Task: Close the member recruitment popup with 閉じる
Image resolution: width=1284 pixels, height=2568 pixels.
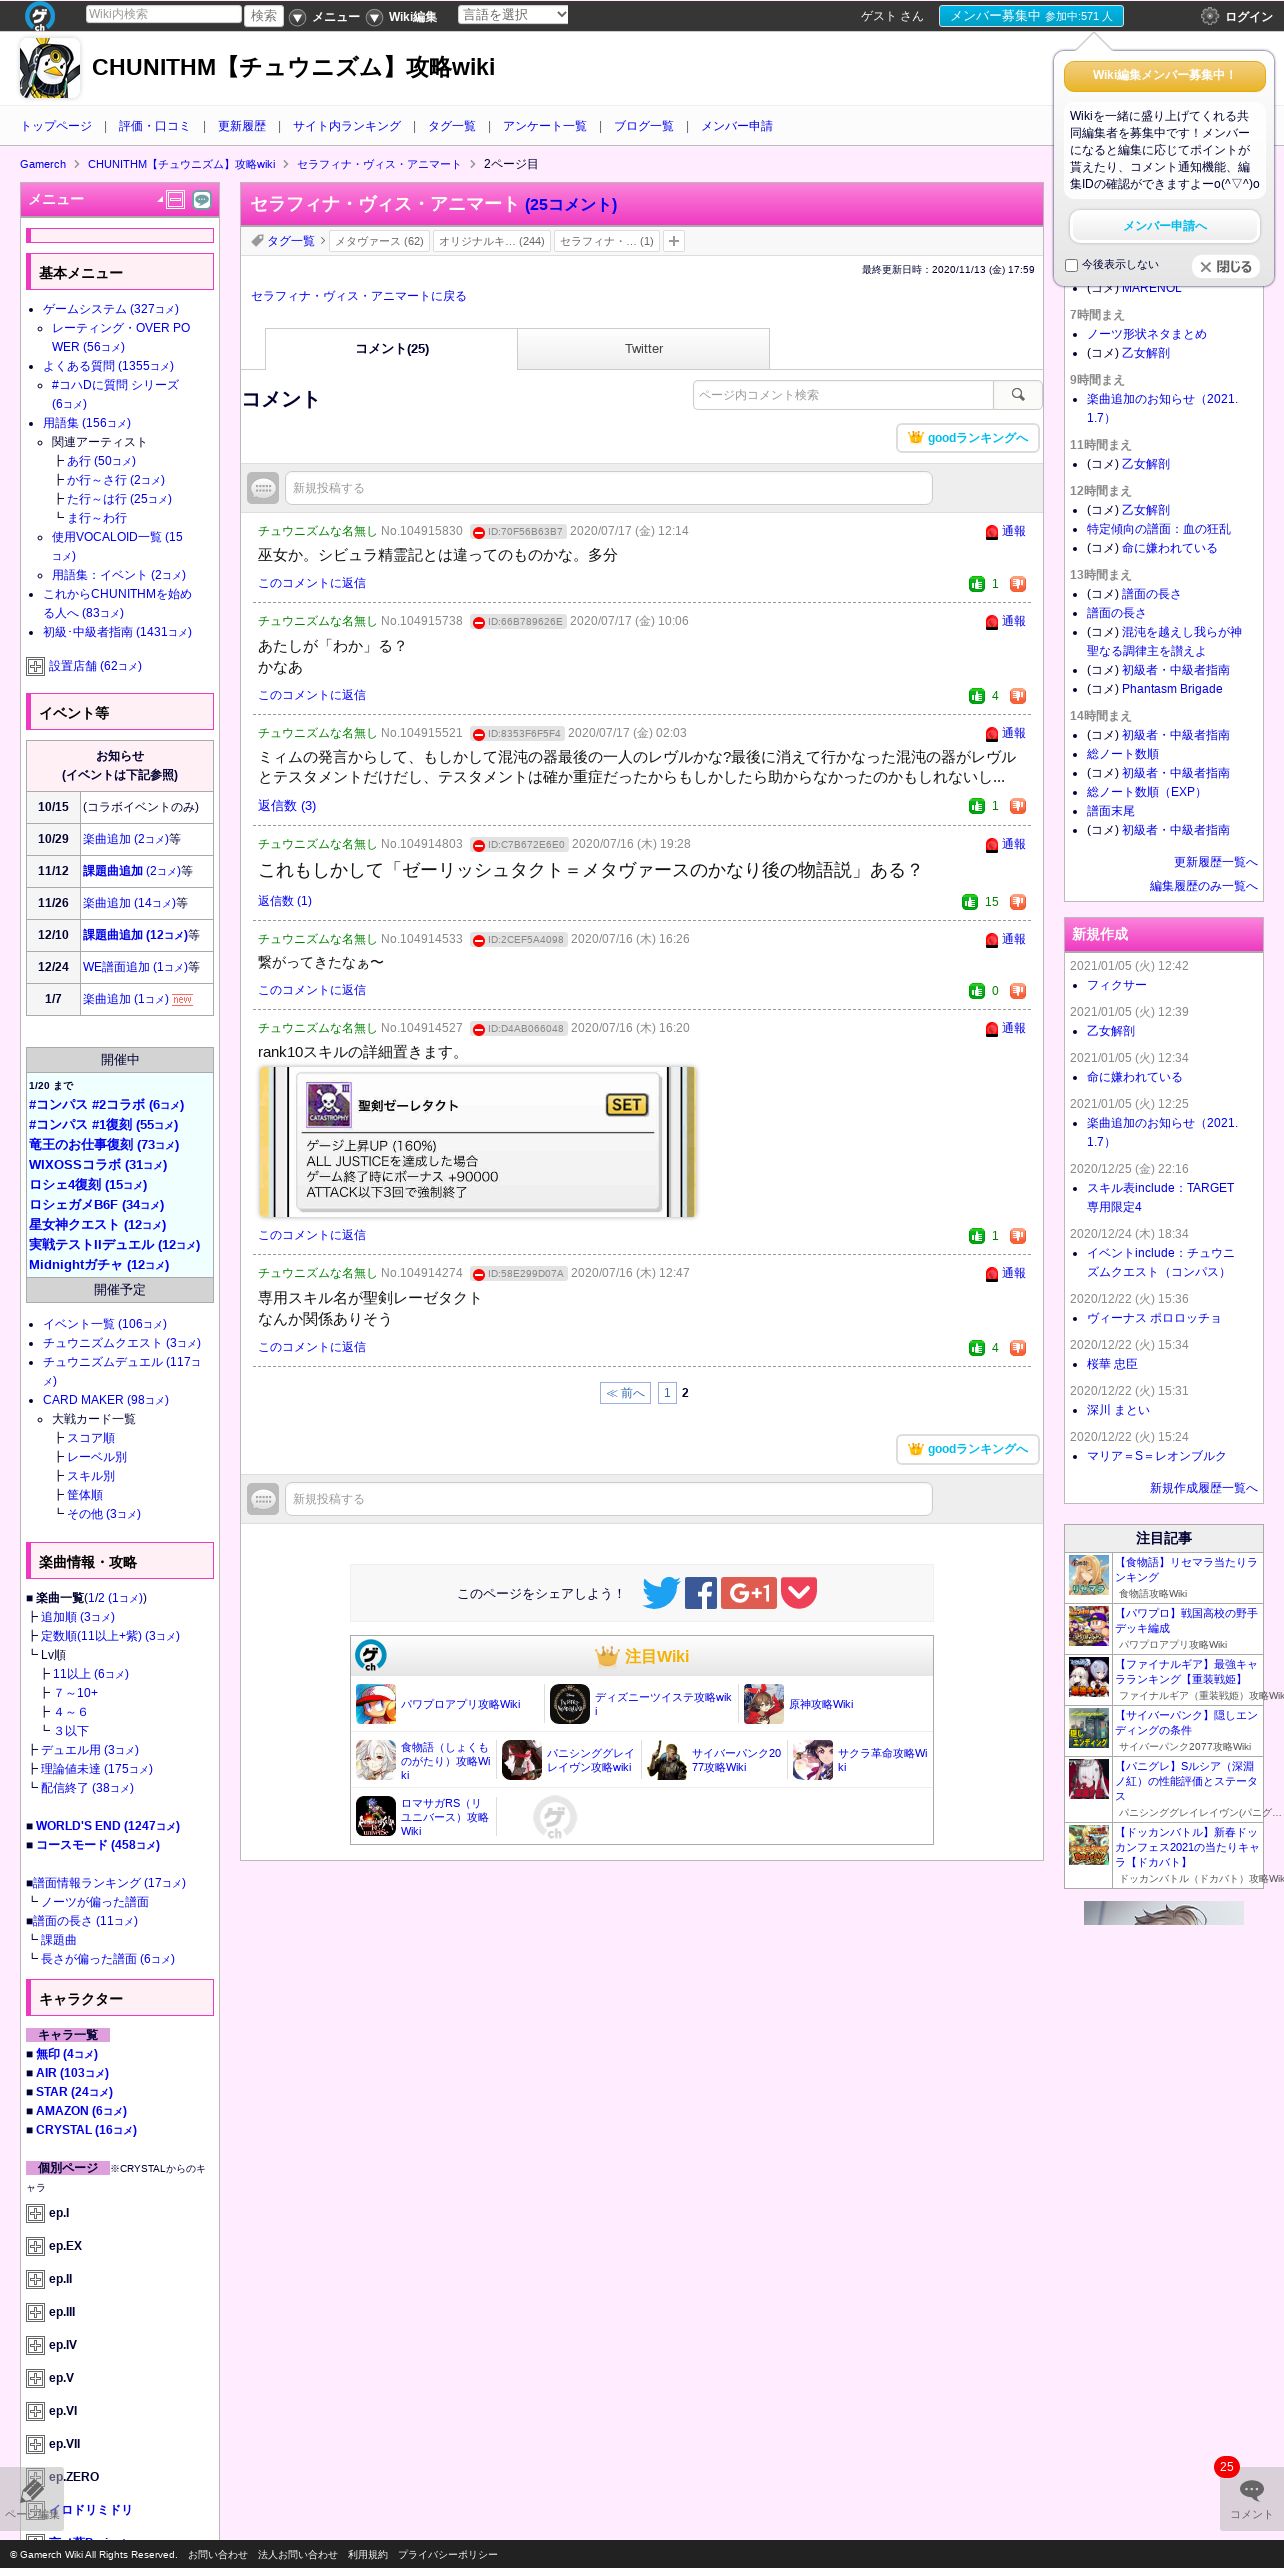Action: 1226,267
